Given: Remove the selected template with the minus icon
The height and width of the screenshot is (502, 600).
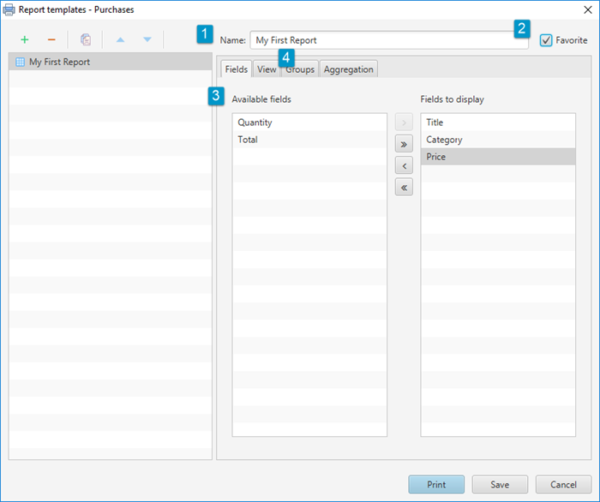Looking at the screenshot, I should click(52, 39).
